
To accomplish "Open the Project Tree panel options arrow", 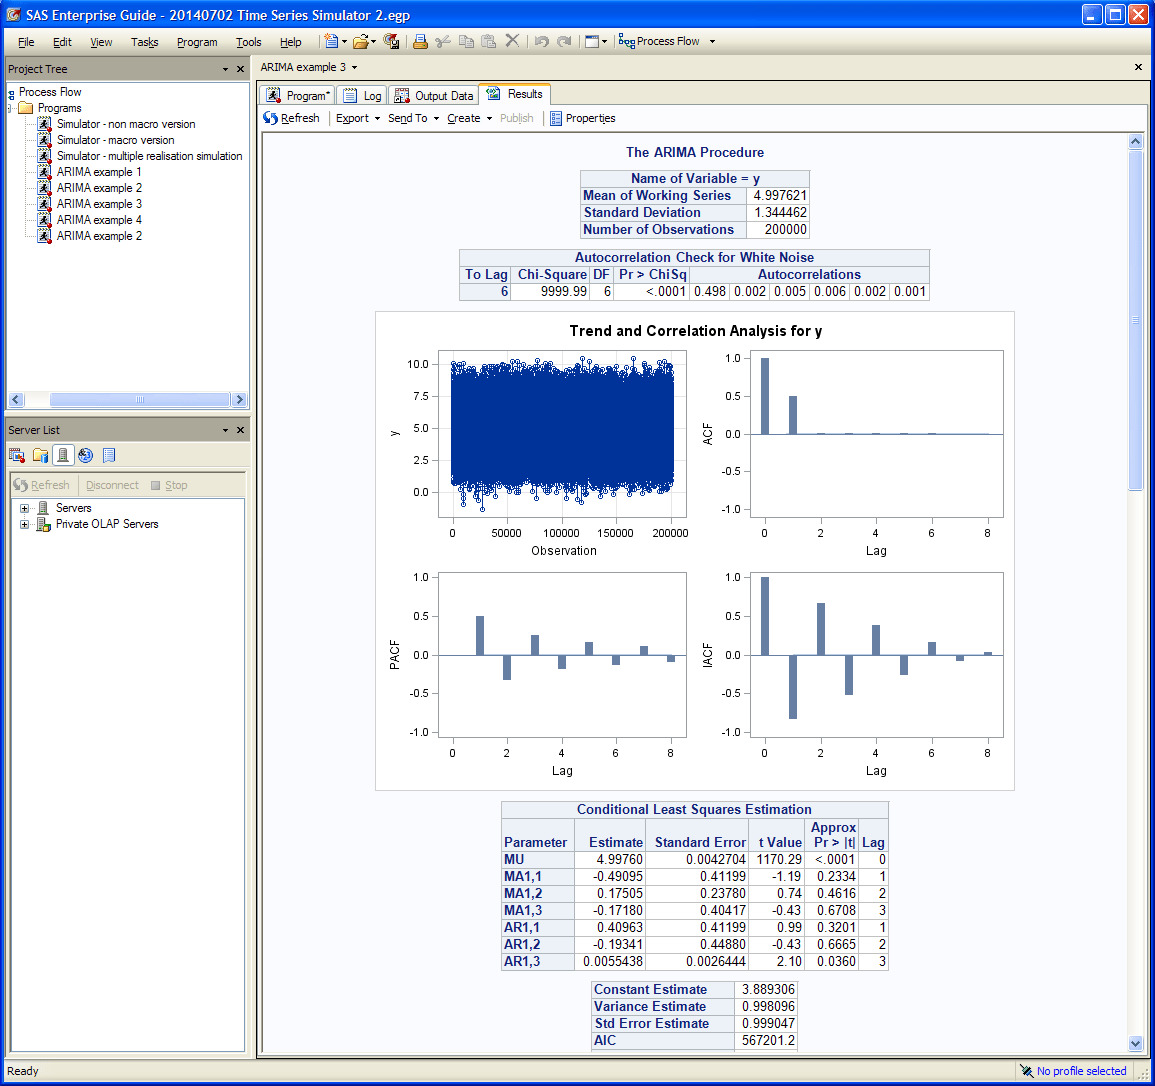I will click(x=225, y=69).
